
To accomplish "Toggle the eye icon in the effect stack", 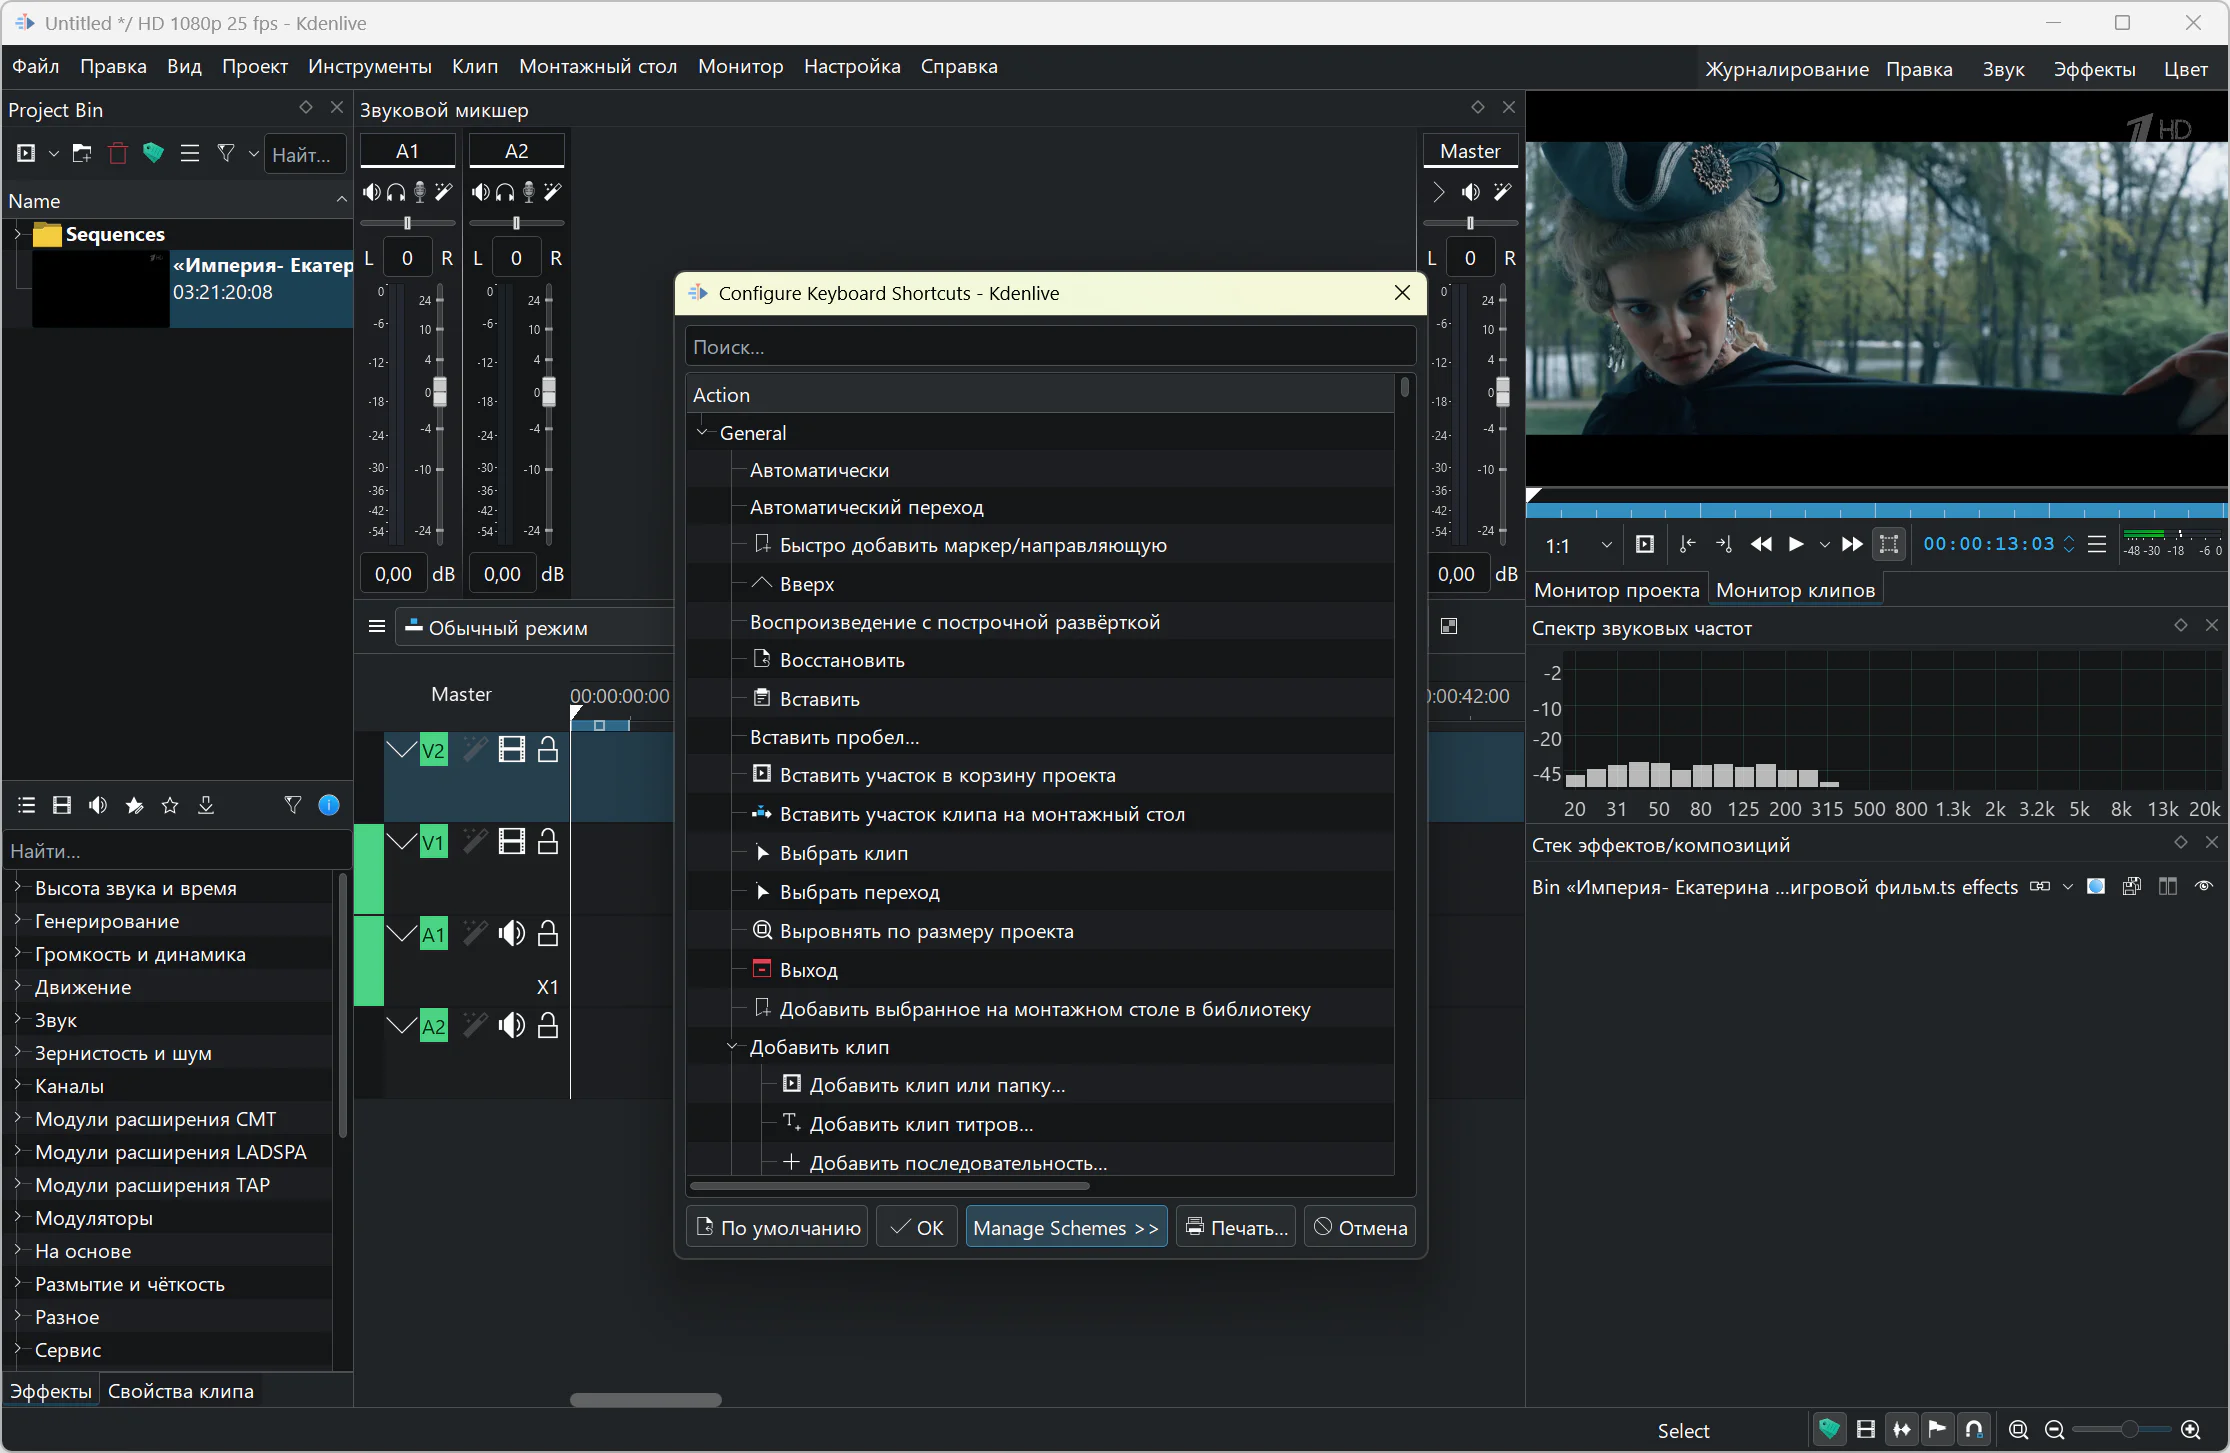I will tap(2204, 887).
